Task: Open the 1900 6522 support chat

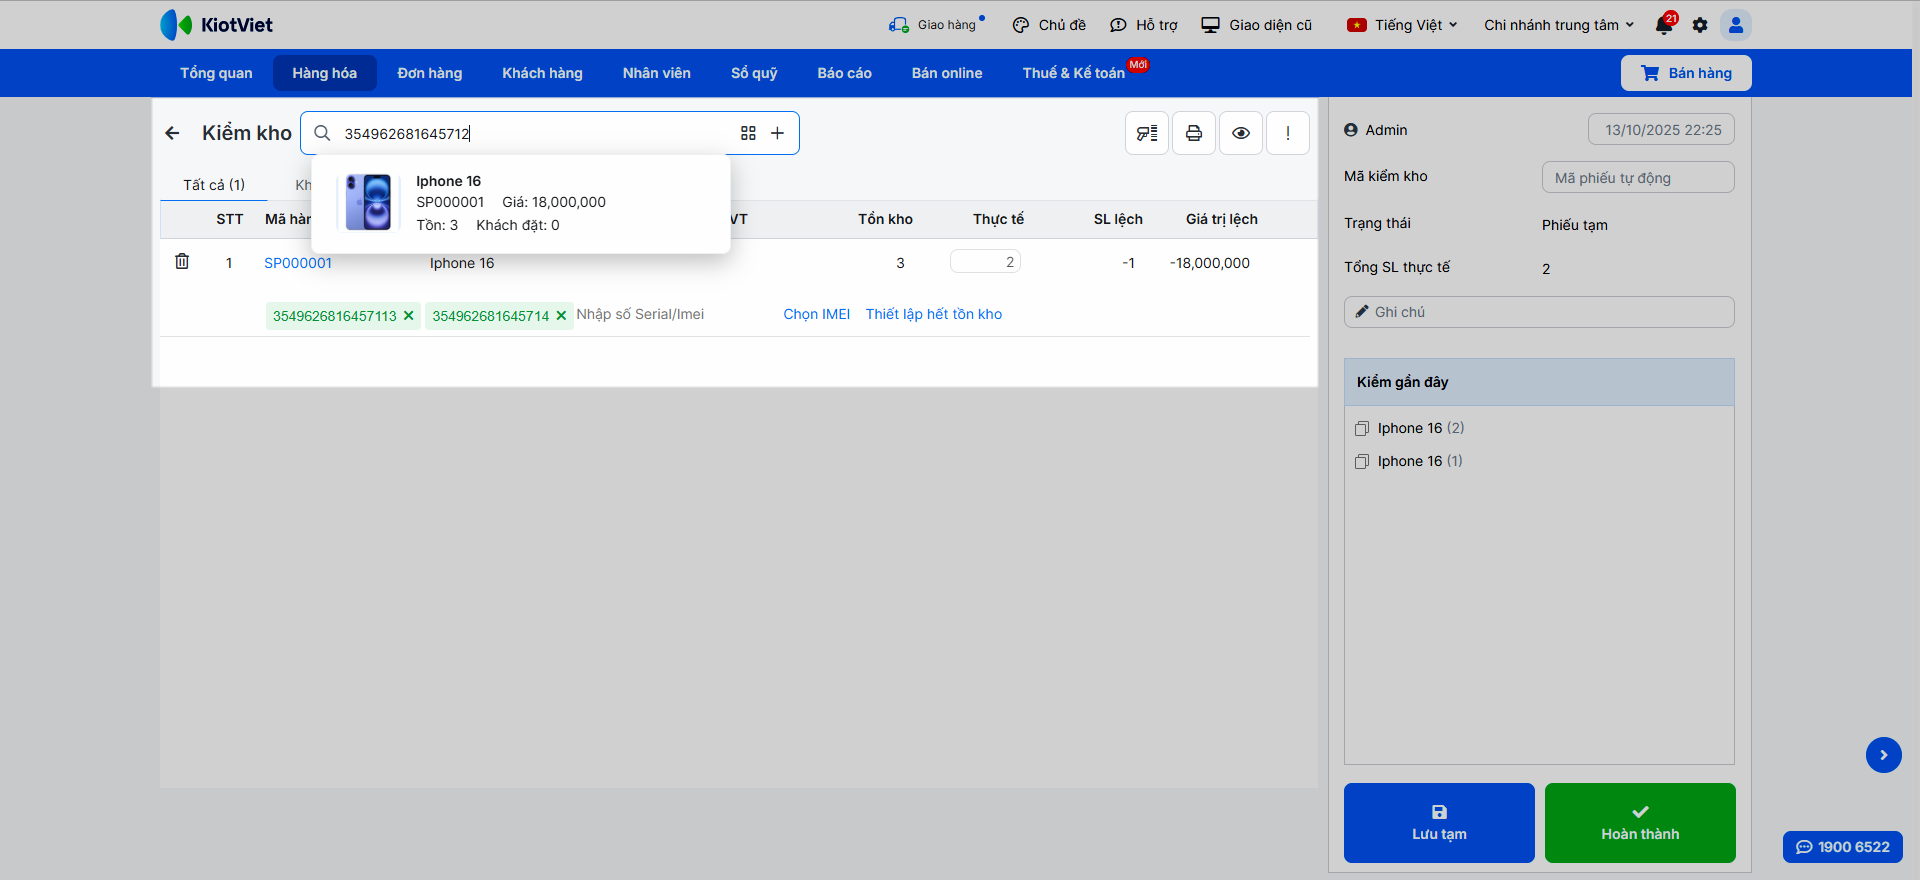Action: pos(1843,847)
